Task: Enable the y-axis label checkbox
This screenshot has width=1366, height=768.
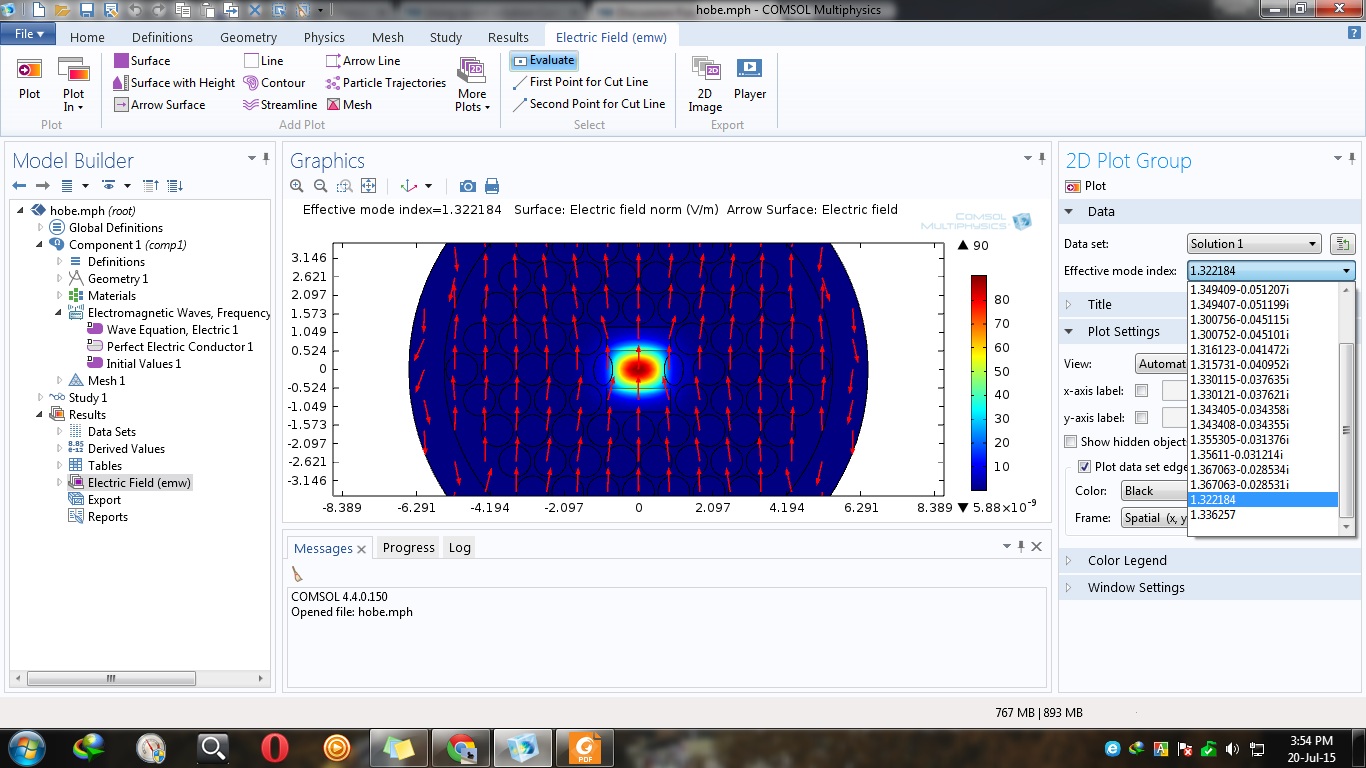Action: [1142, 418]
